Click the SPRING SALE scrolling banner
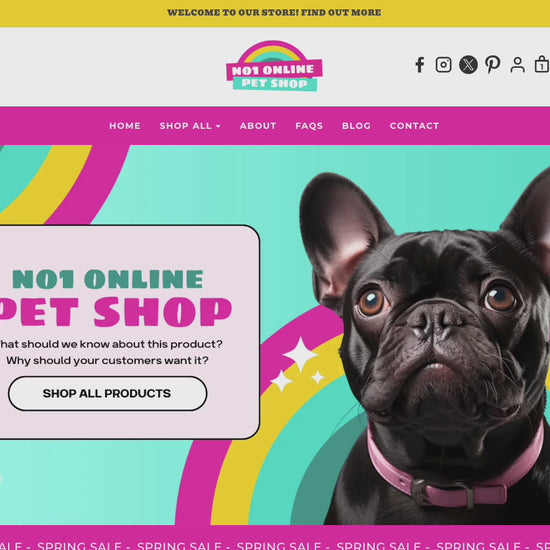 pyautogui.click(x=275, y=538)
